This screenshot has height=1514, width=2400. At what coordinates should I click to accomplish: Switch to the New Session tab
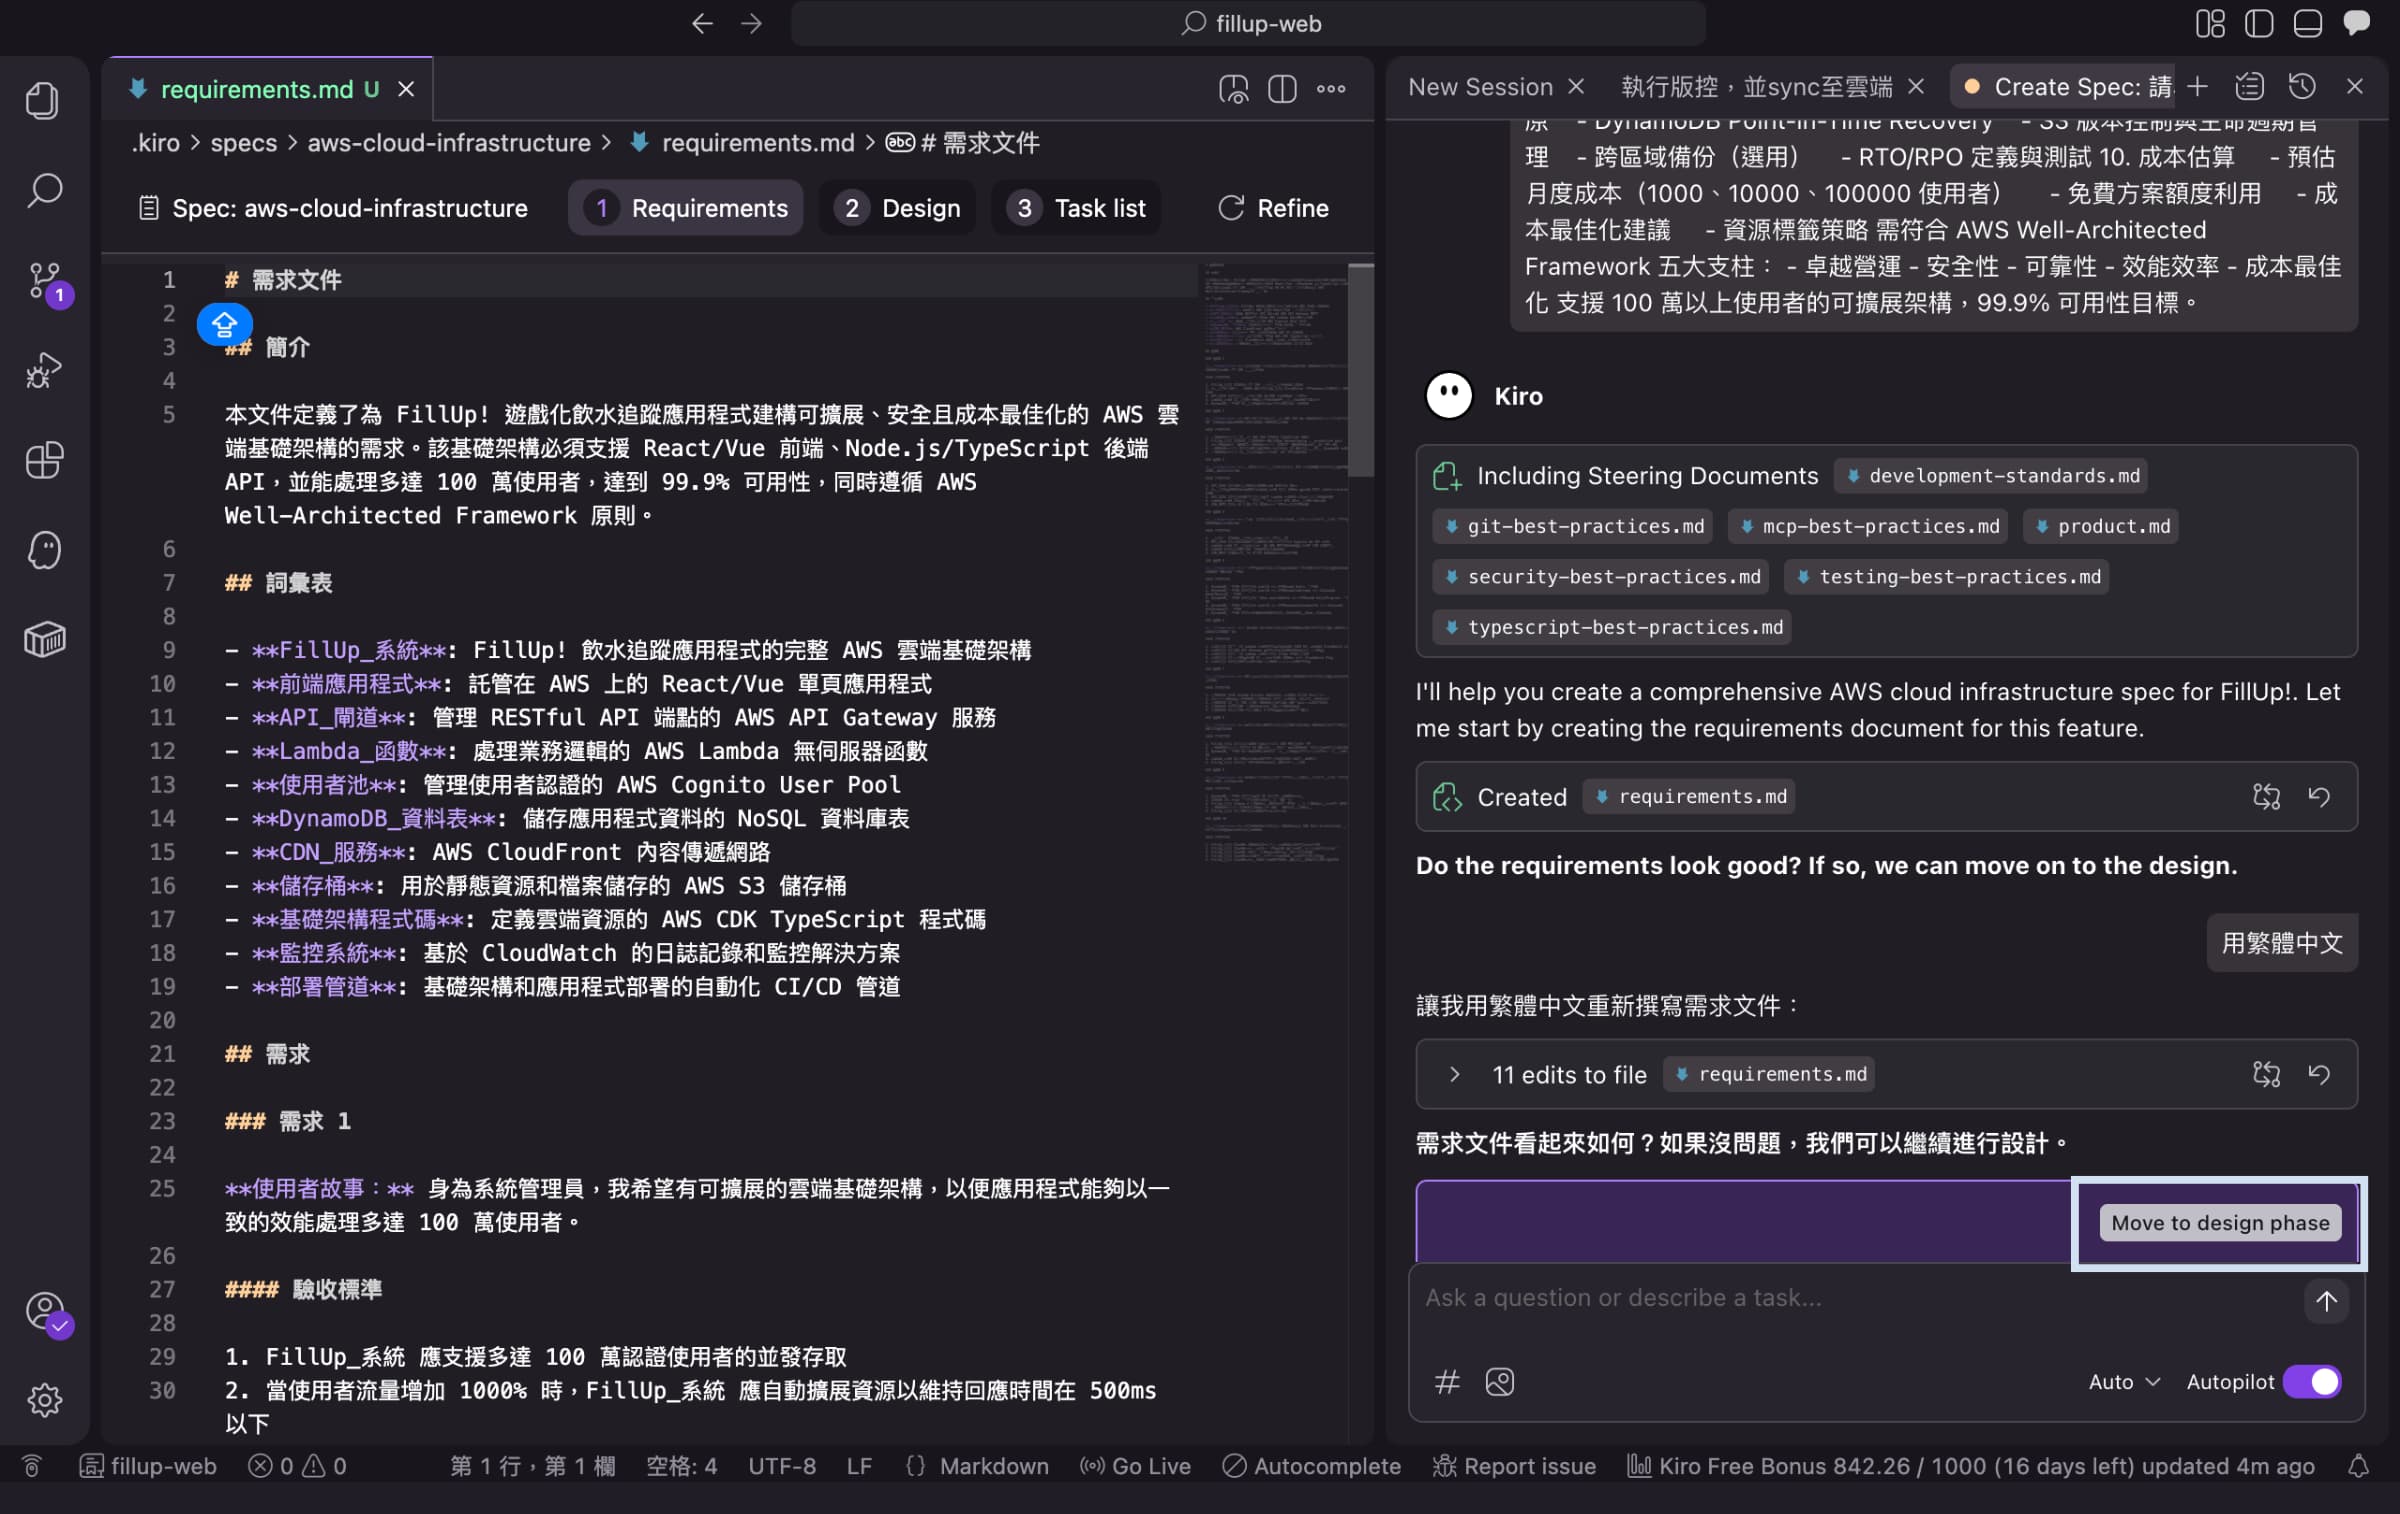click(1481, 86)
